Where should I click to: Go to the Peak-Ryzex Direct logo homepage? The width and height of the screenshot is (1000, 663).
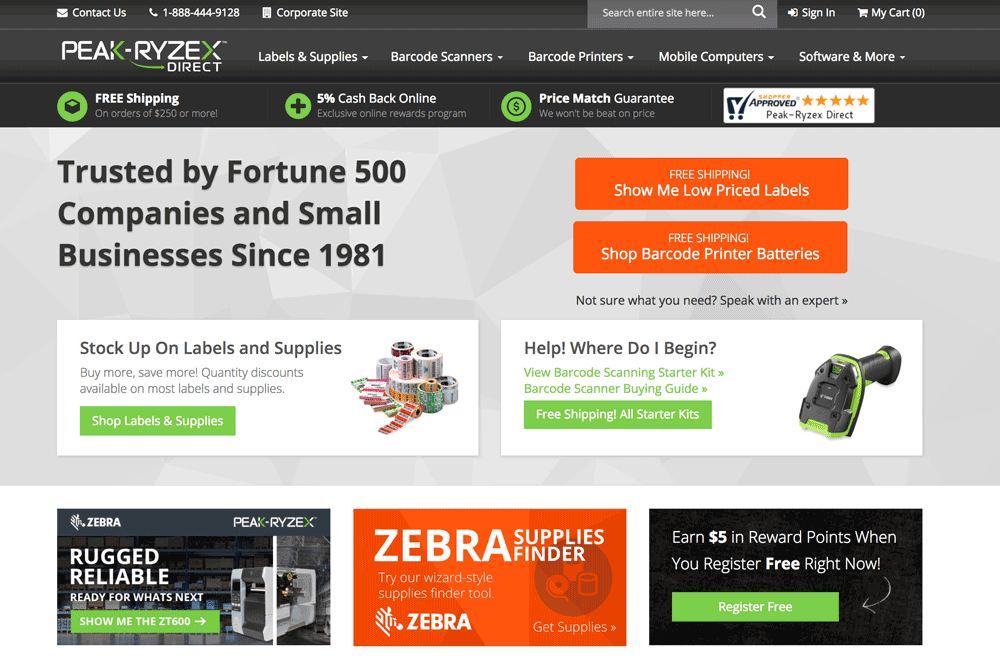(x=143, y=55)
